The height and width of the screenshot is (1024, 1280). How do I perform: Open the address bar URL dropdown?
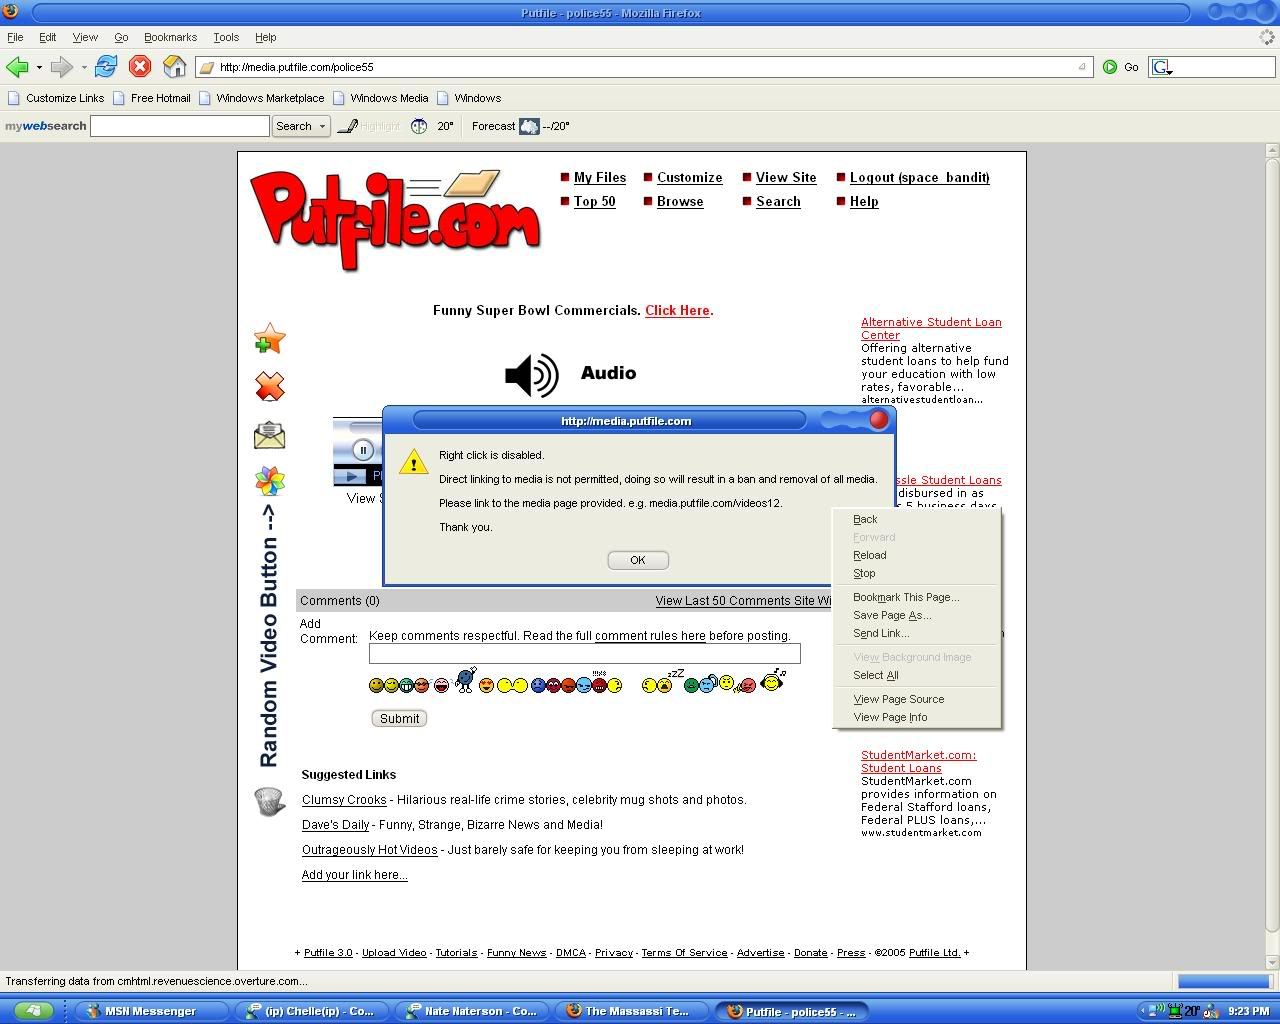1081,67
